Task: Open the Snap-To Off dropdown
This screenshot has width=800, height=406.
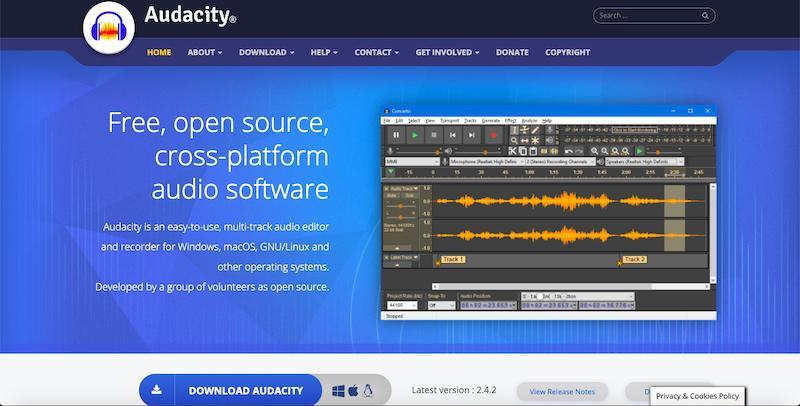Action: point(441,306)
